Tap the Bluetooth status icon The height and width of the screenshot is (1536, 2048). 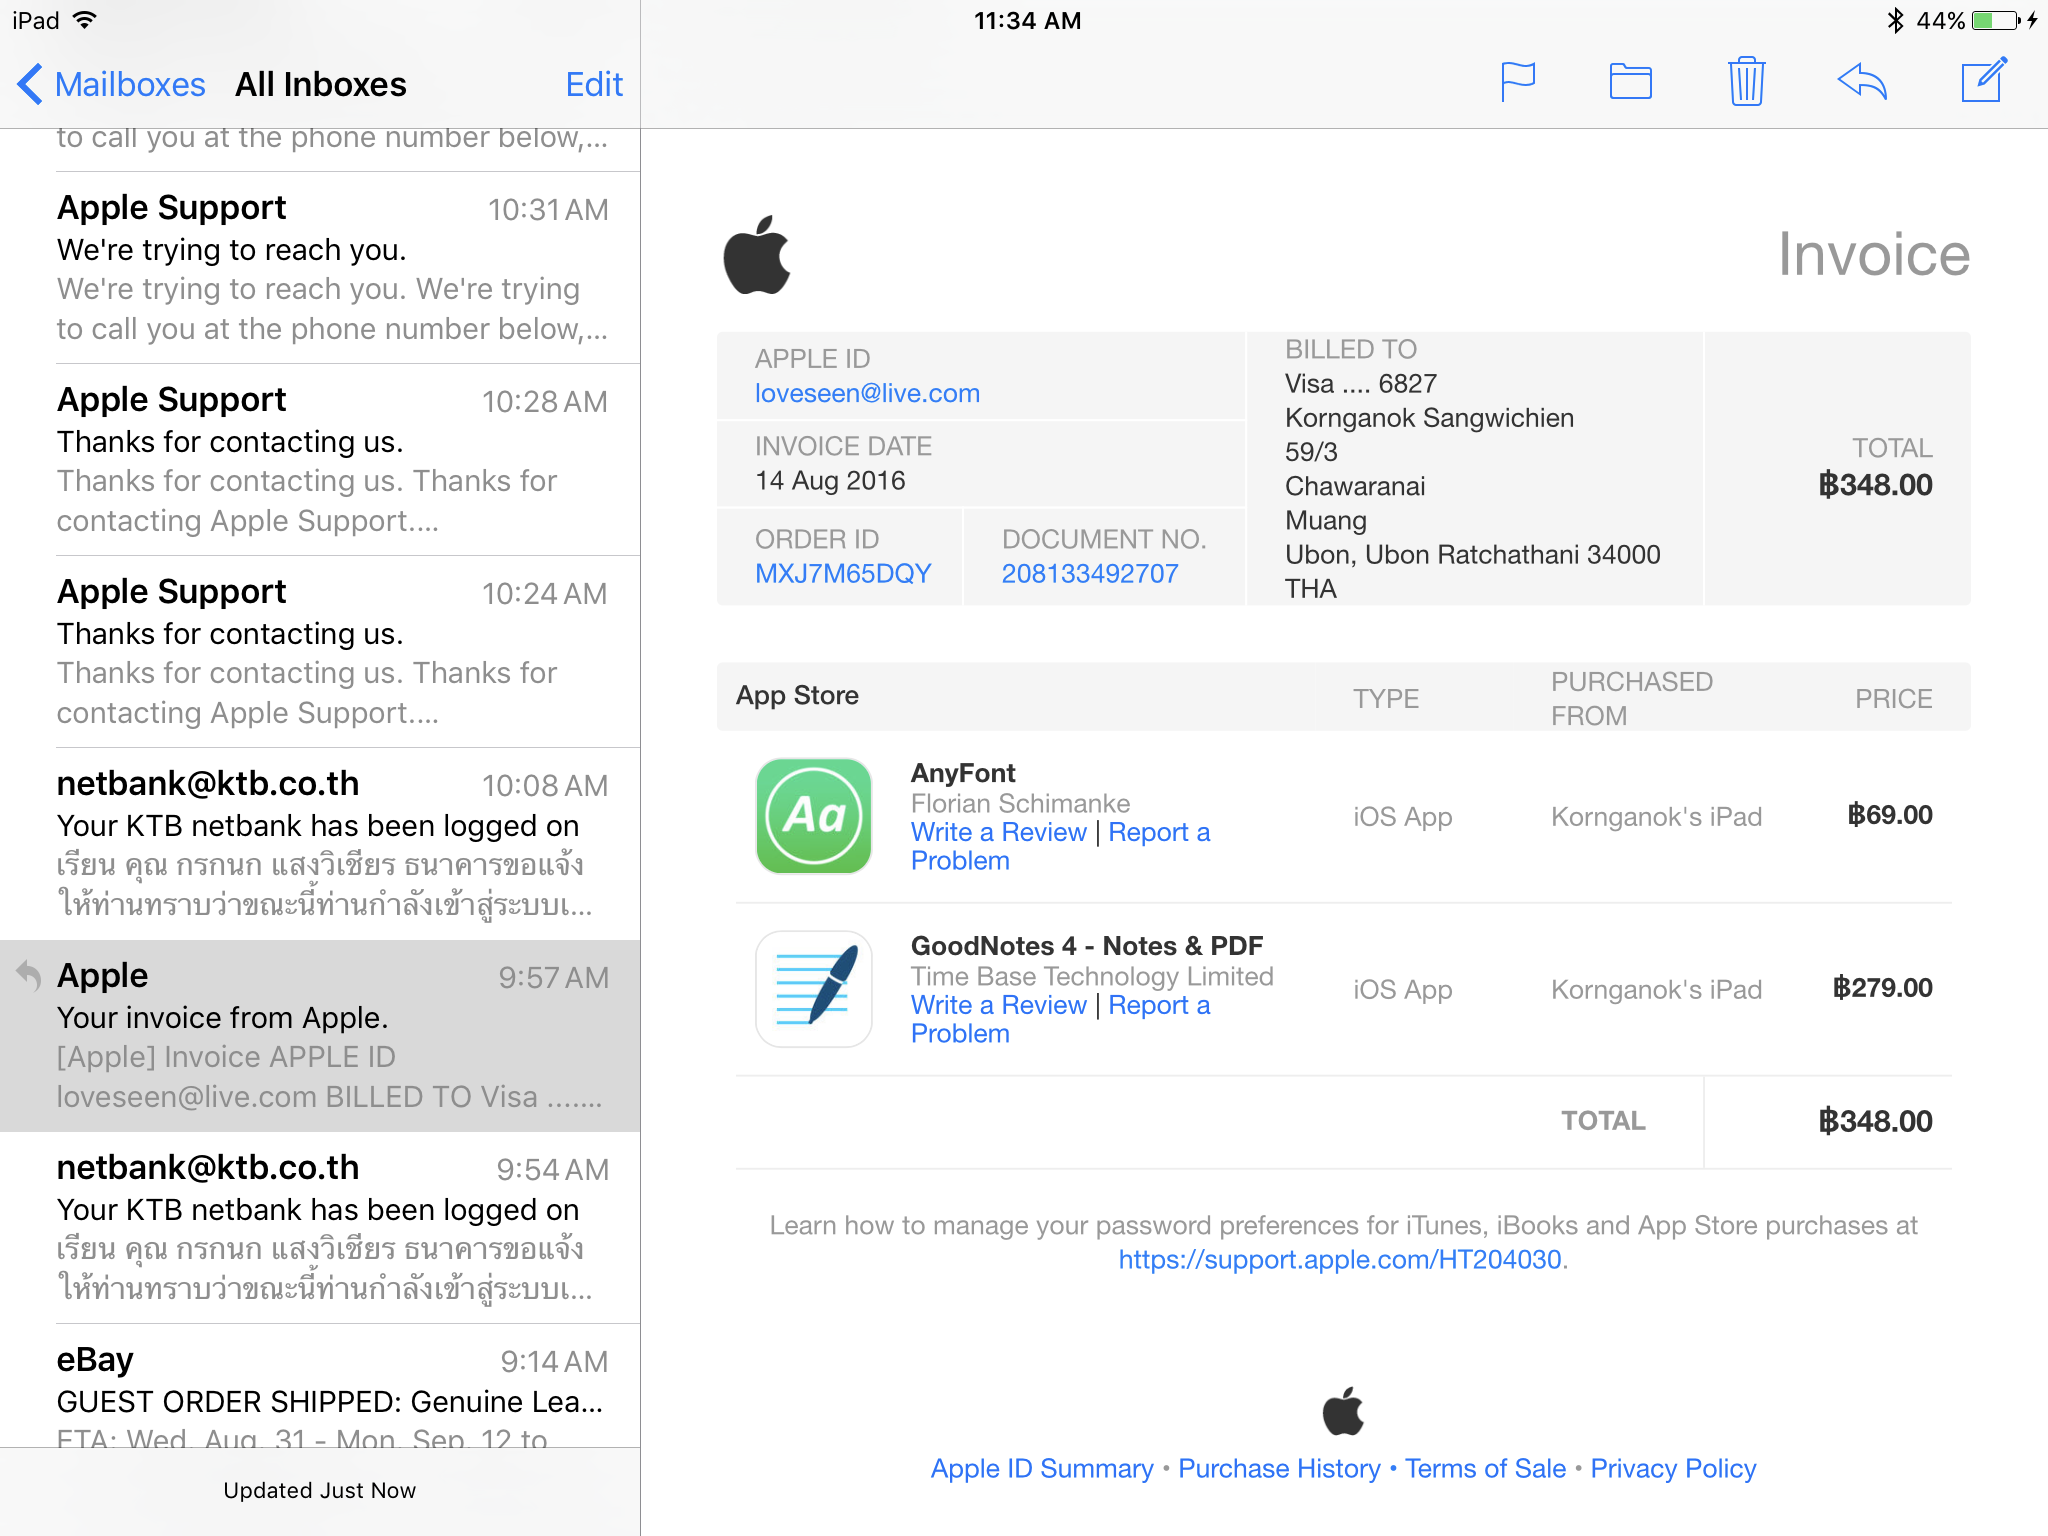(x=1895, y=20)
